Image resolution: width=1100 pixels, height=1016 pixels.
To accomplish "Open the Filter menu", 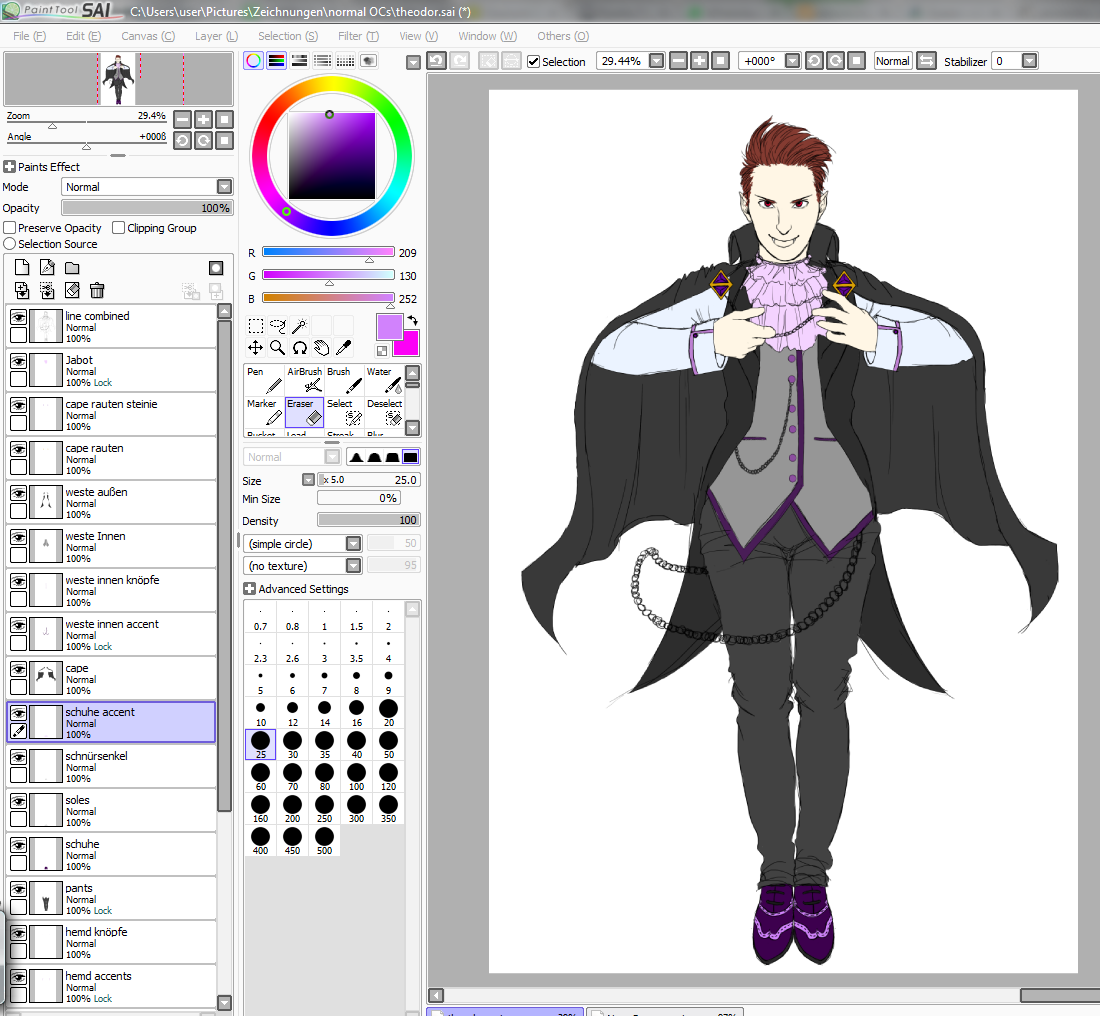I will (357, 36).
